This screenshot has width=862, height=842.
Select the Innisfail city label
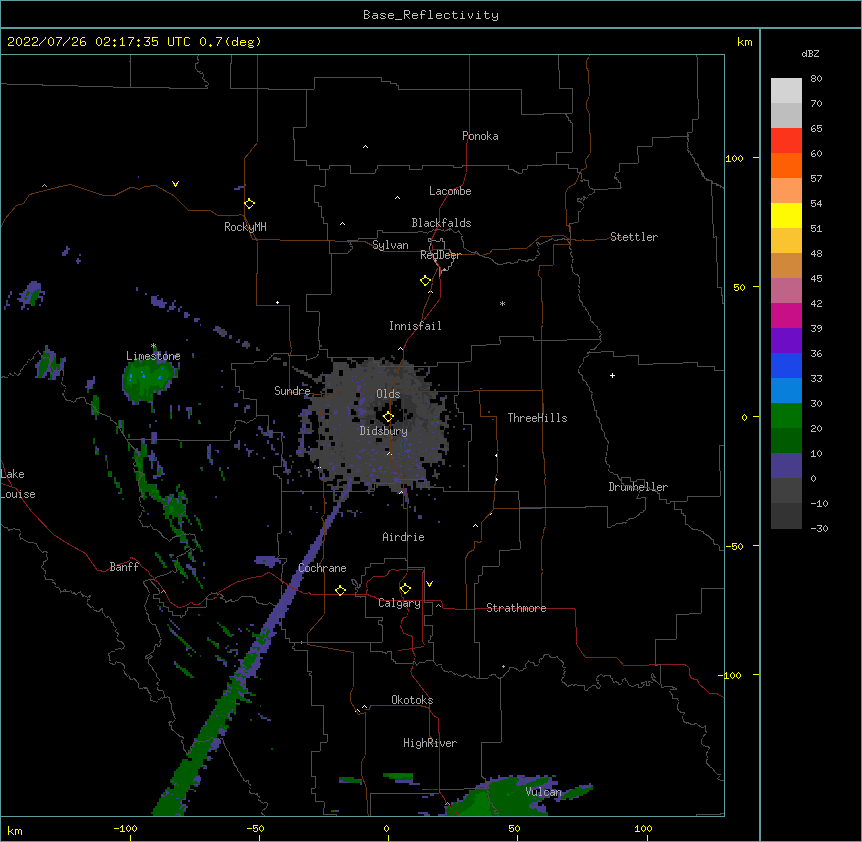point(415,326)
